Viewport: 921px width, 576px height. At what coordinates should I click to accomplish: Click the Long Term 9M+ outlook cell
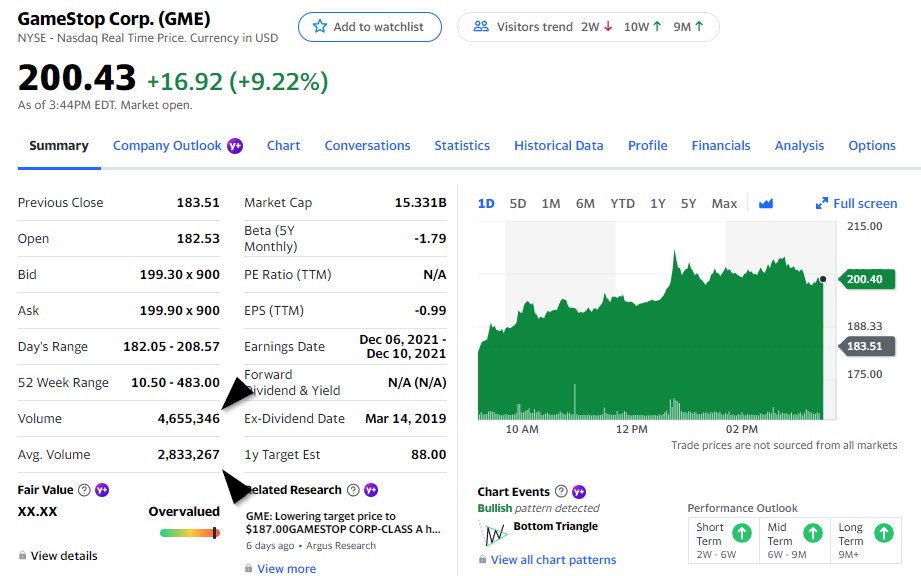click(x=866, y=540)
